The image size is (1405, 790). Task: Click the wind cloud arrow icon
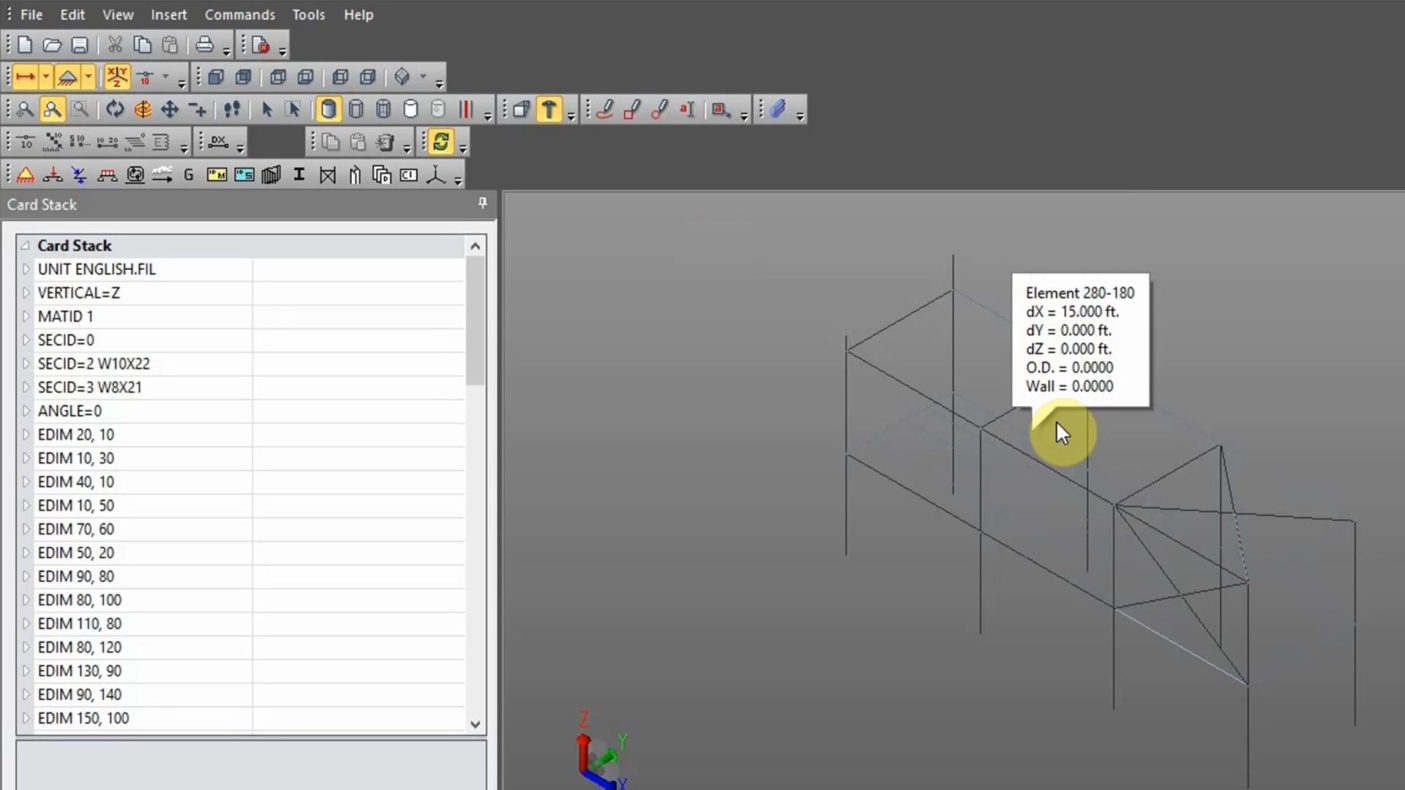162,175
